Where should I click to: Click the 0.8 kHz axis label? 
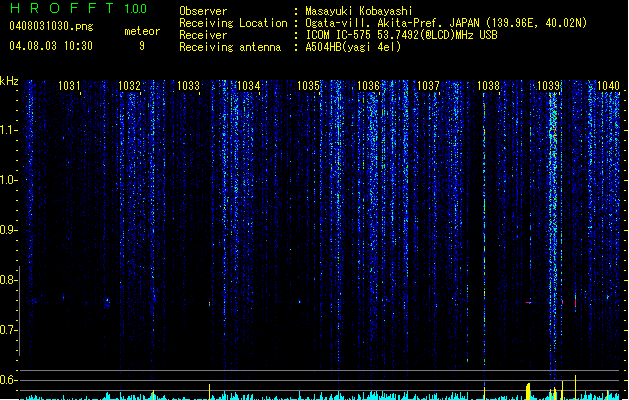[8, 280]
